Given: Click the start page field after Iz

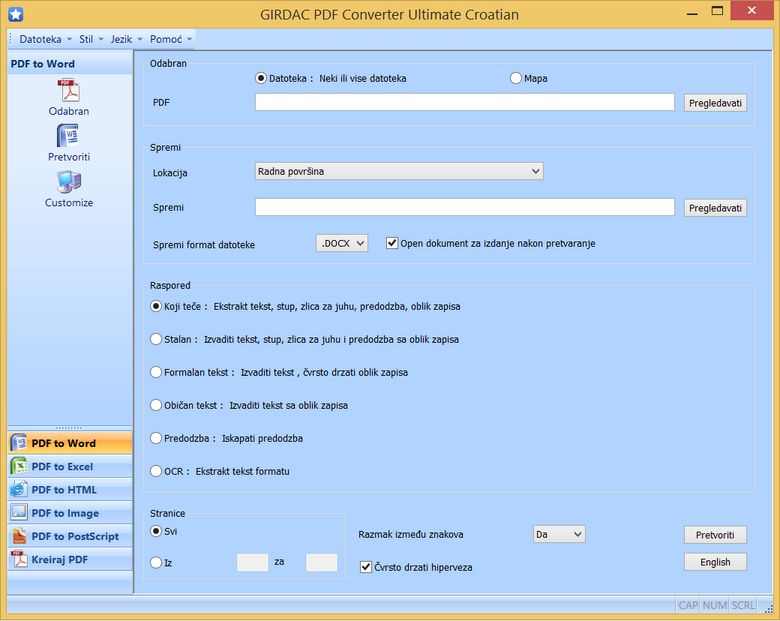Looking at the screenshot, I should pyautogui.click(x=252, y=562).
